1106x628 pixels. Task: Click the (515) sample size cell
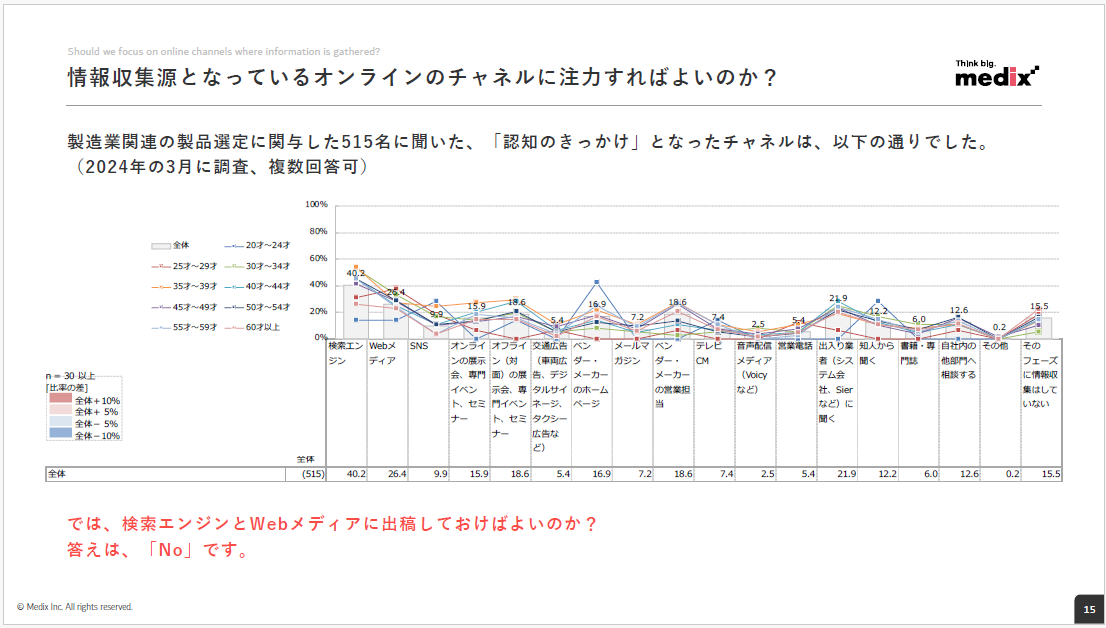click(x=313, y=474)
